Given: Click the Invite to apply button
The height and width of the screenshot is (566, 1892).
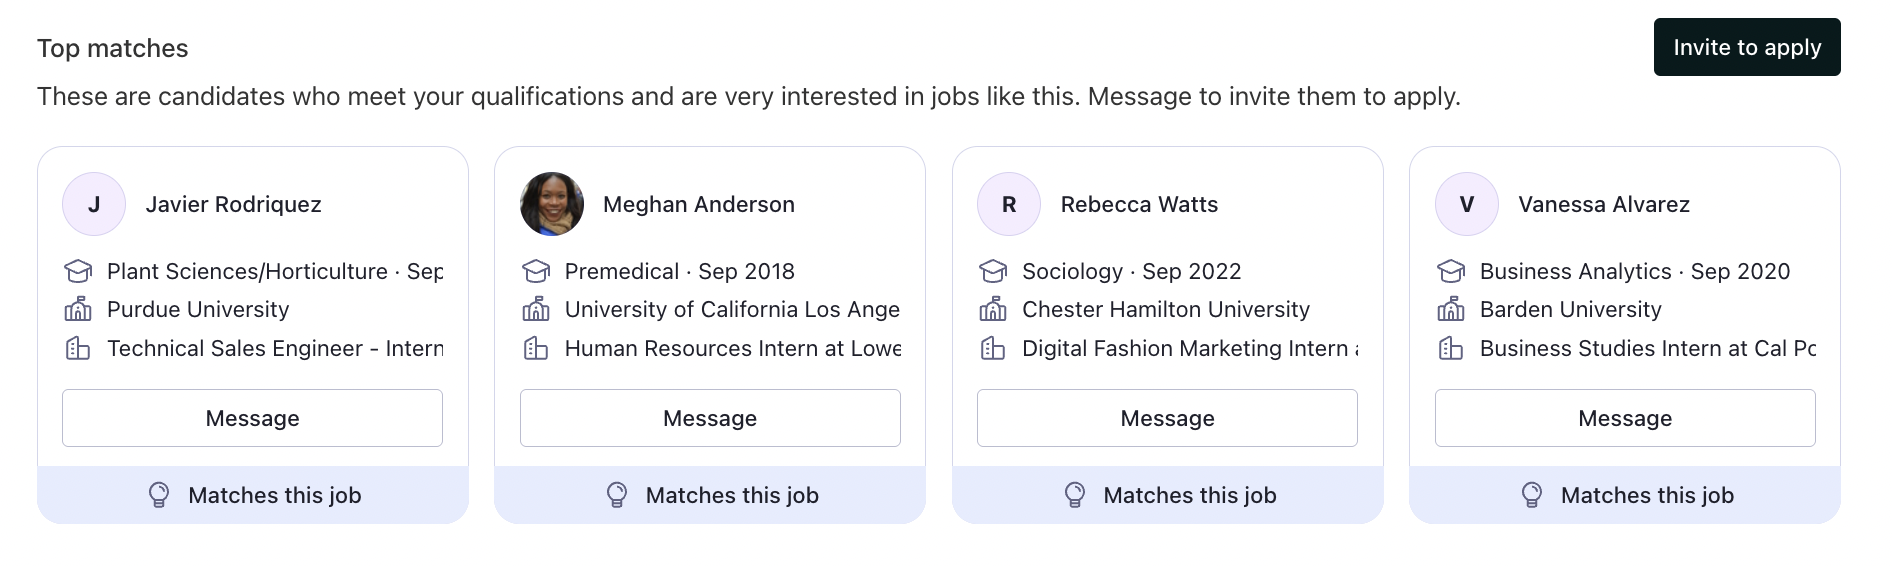Looking at the screenshot, I should (x=1747, y=47).
